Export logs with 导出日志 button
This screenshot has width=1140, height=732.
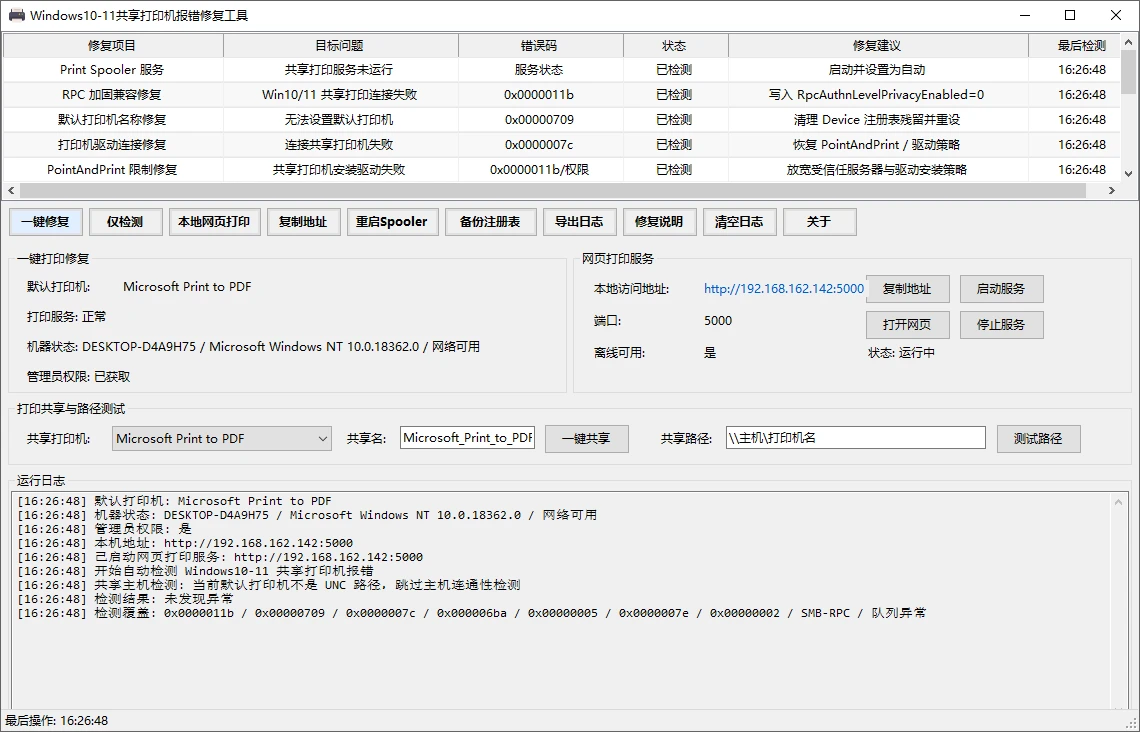579,222
